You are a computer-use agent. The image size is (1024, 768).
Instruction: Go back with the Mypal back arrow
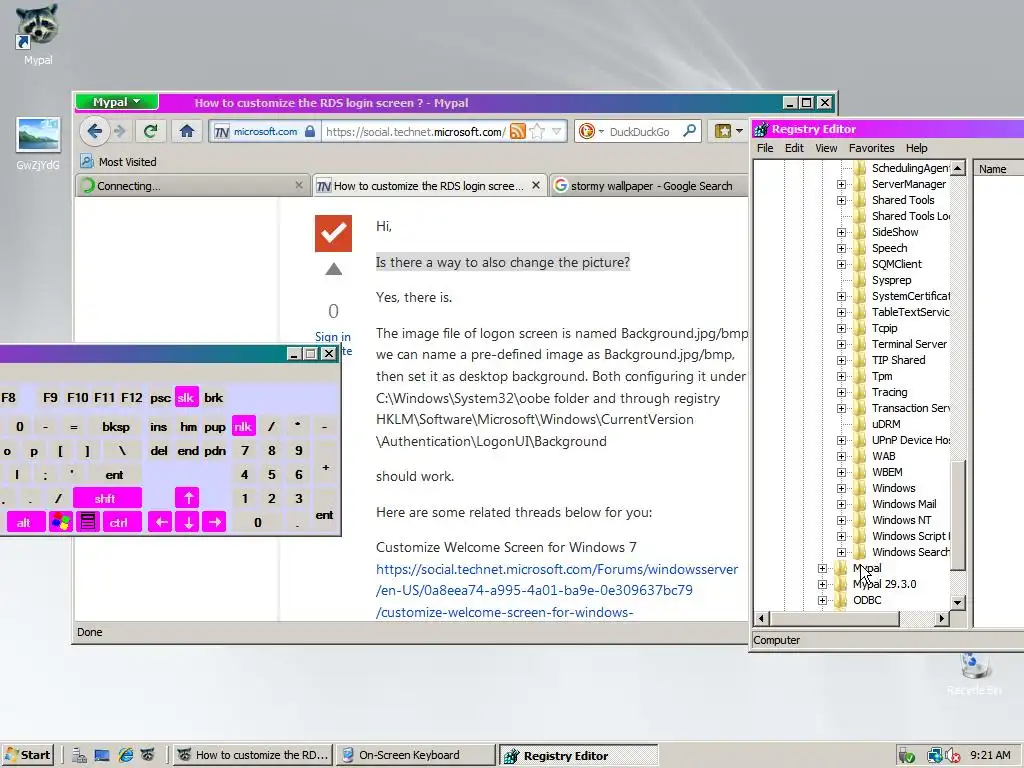click(95, 131)
